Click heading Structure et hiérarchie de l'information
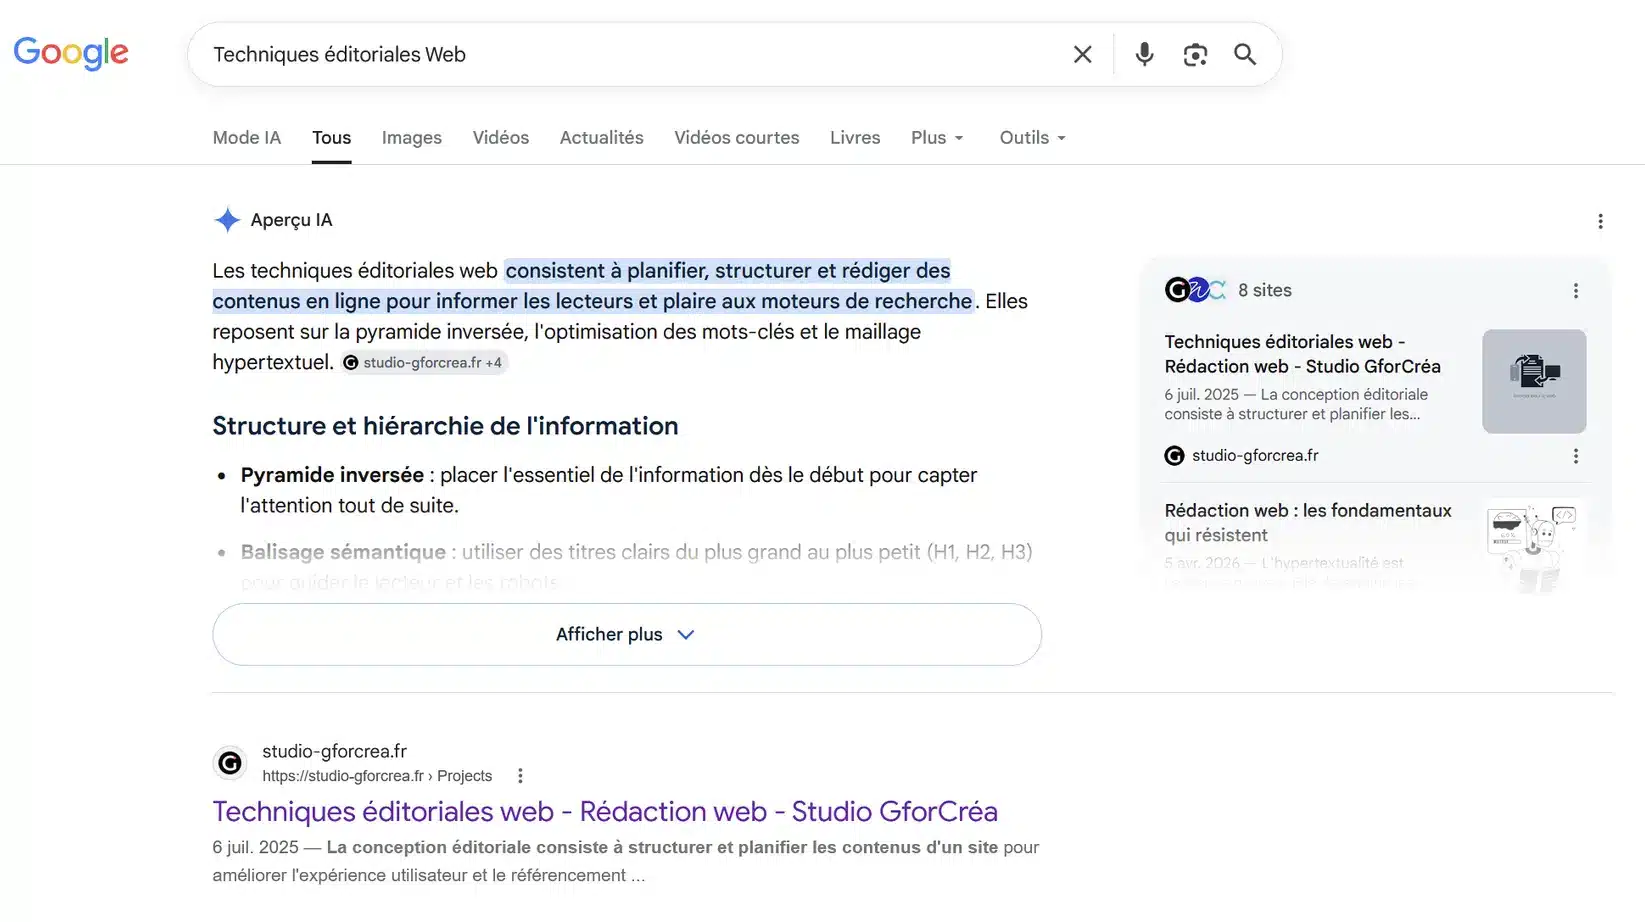This screenshot has width=1645, height=922. [445, 426]
